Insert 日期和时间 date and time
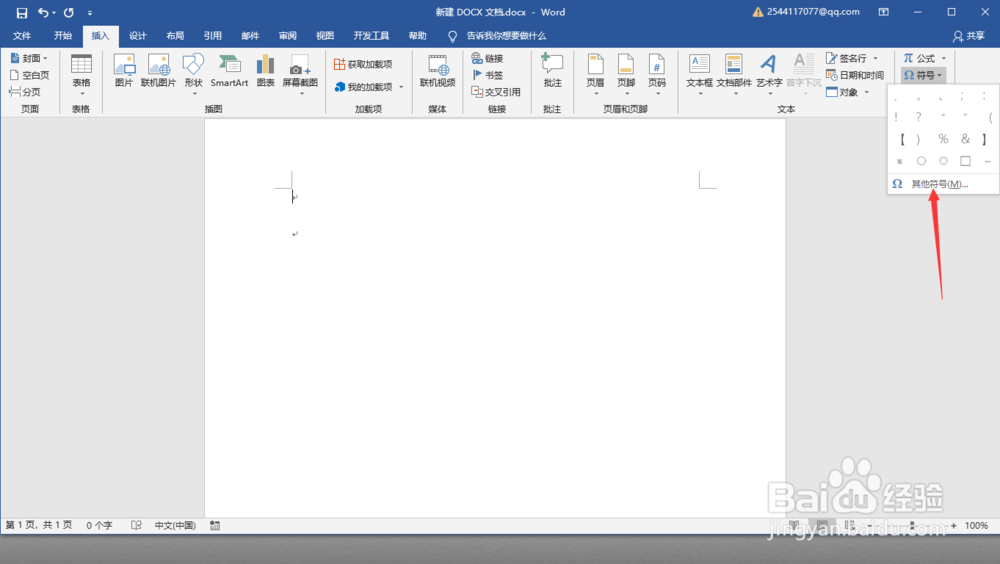Screen dimensions: 1000x564 (855, 75)
